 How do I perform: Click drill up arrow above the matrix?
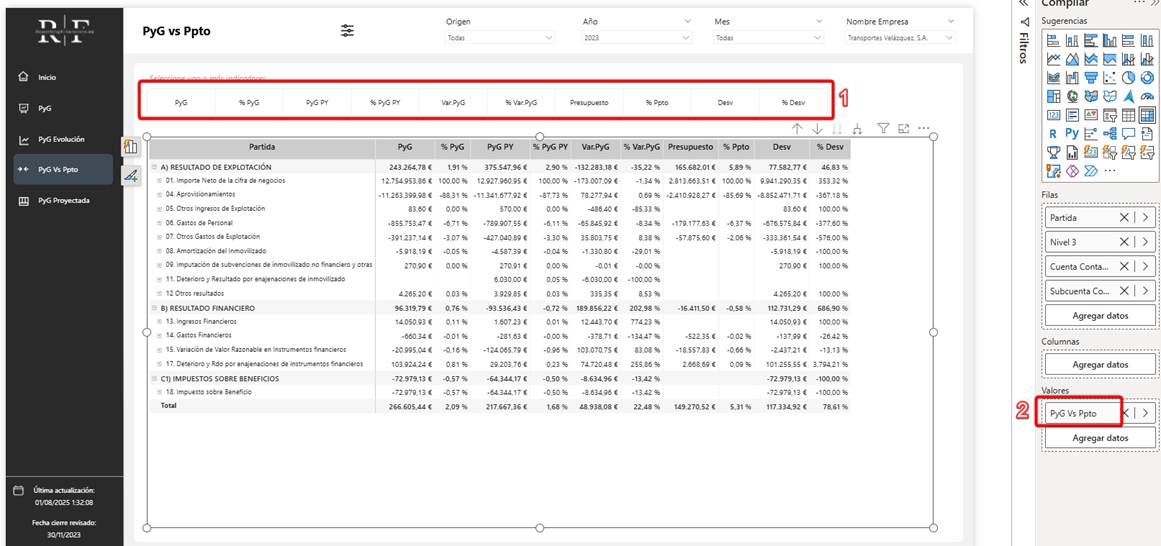tap(797, 129)
